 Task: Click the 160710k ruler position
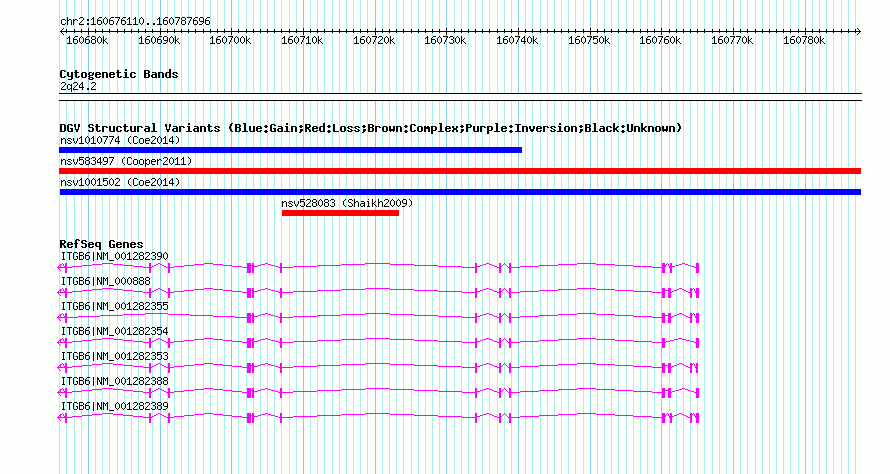point(302,41)
